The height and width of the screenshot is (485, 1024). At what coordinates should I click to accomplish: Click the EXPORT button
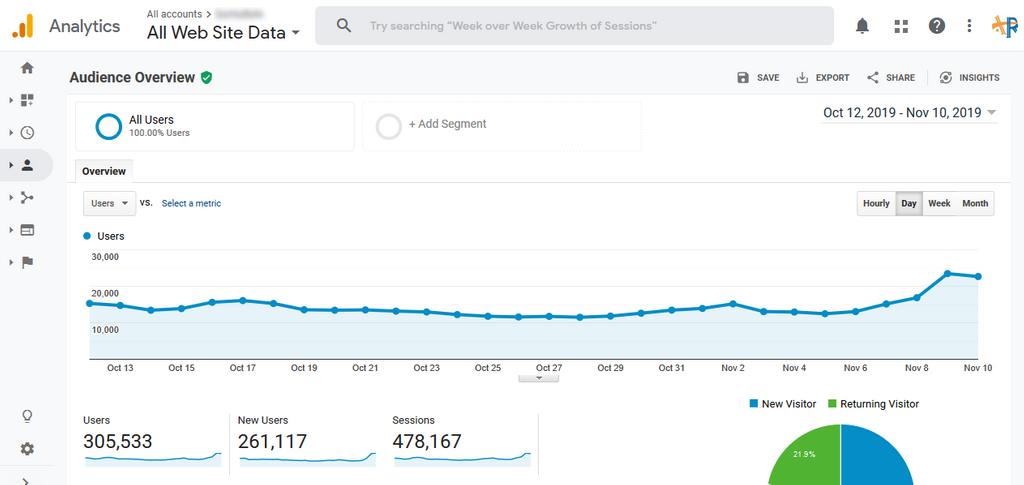point(823,78)
